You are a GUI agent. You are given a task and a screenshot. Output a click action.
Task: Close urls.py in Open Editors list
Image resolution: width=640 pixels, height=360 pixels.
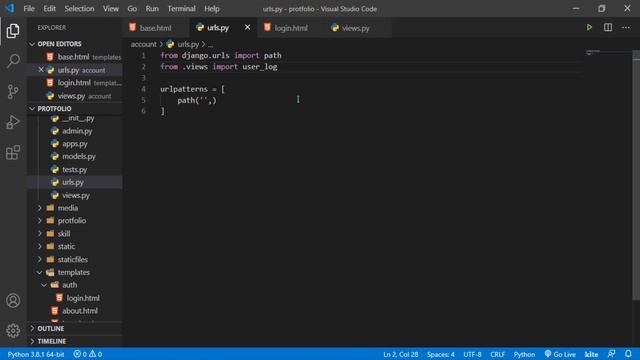(41, 70)
